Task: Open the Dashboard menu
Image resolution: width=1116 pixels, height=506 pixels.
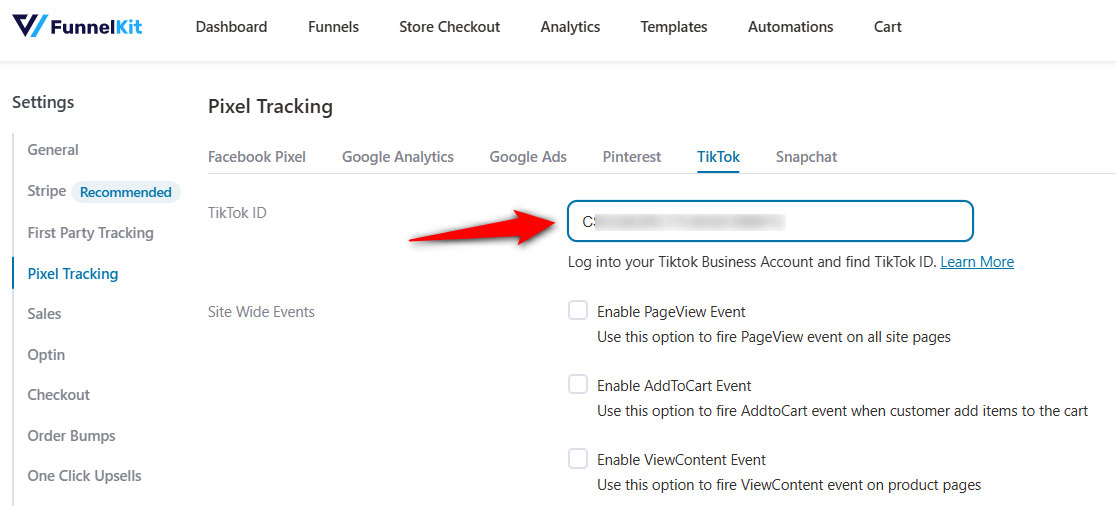Action: click(x=231, y=27)
